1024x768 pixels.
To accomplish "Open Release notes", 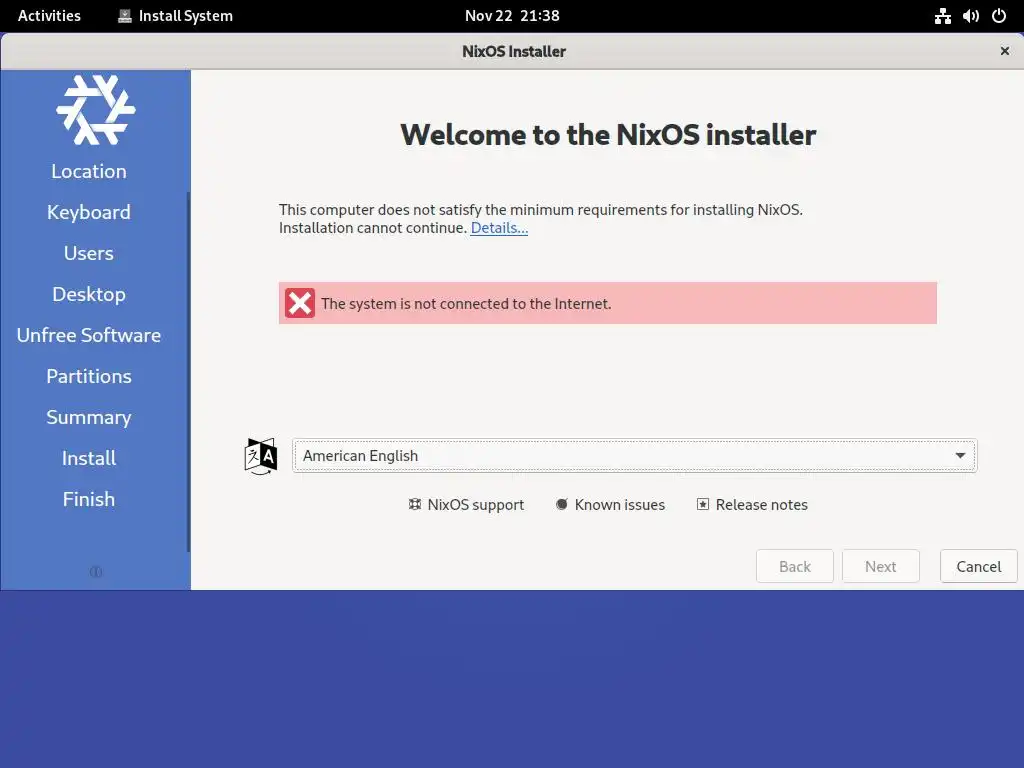I will [x=752, y=504].
